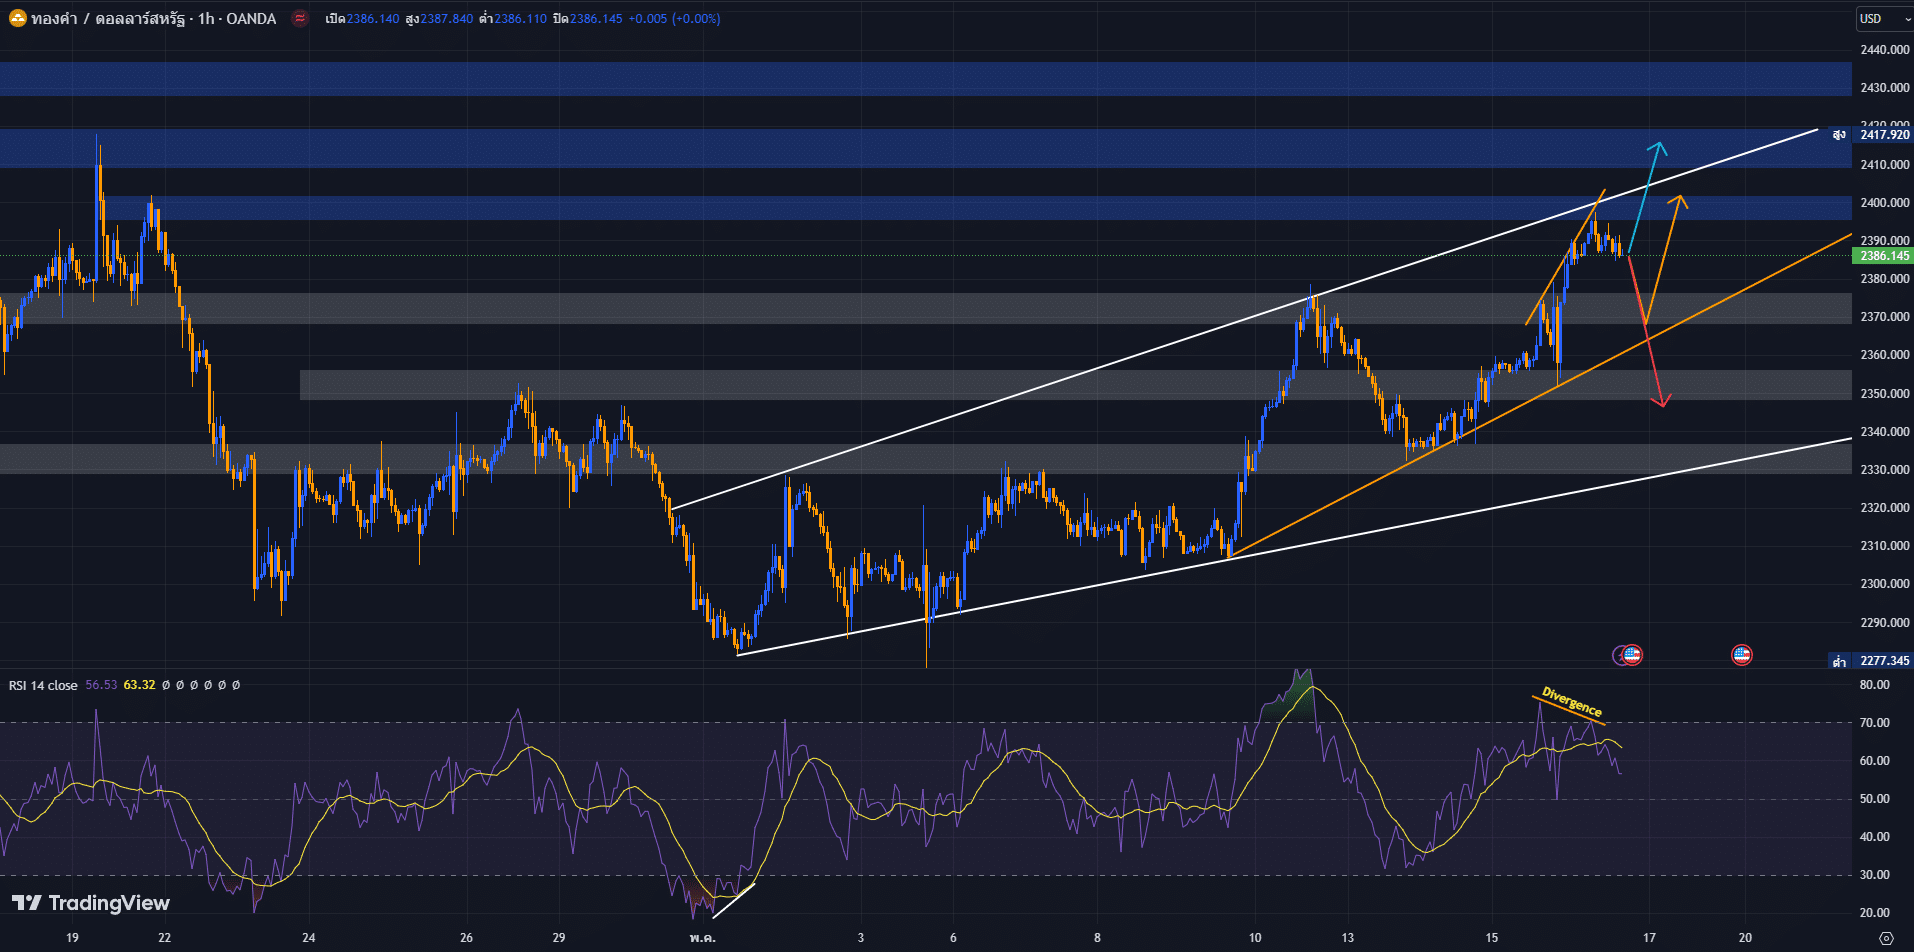Click the 2300.000 price axis label
This screenshot has width=1914, height=952.
1885,583
